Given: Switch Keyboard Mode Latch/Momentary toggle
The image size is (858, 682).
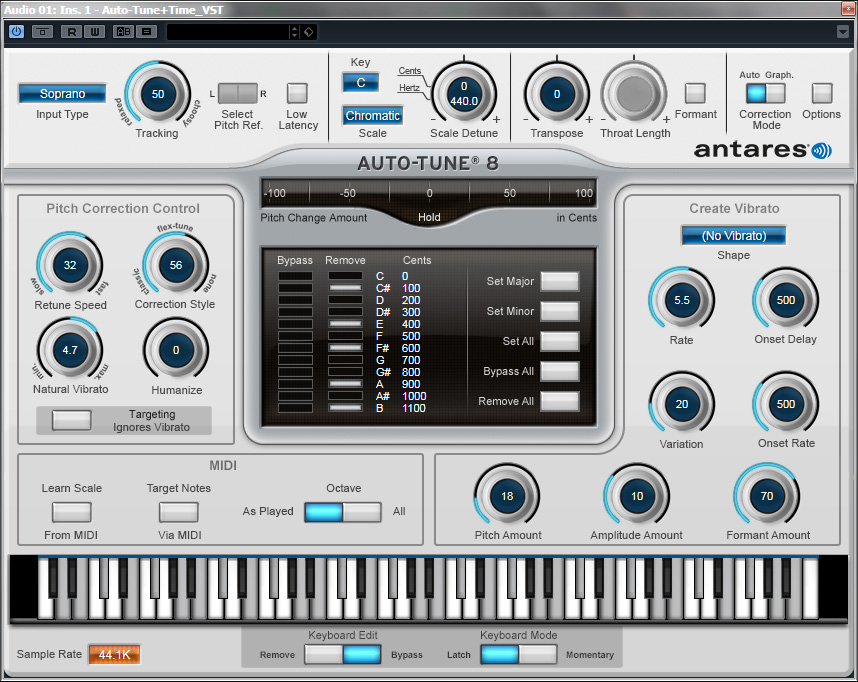Looking at the screenshot, I should [x=518, y=654].
